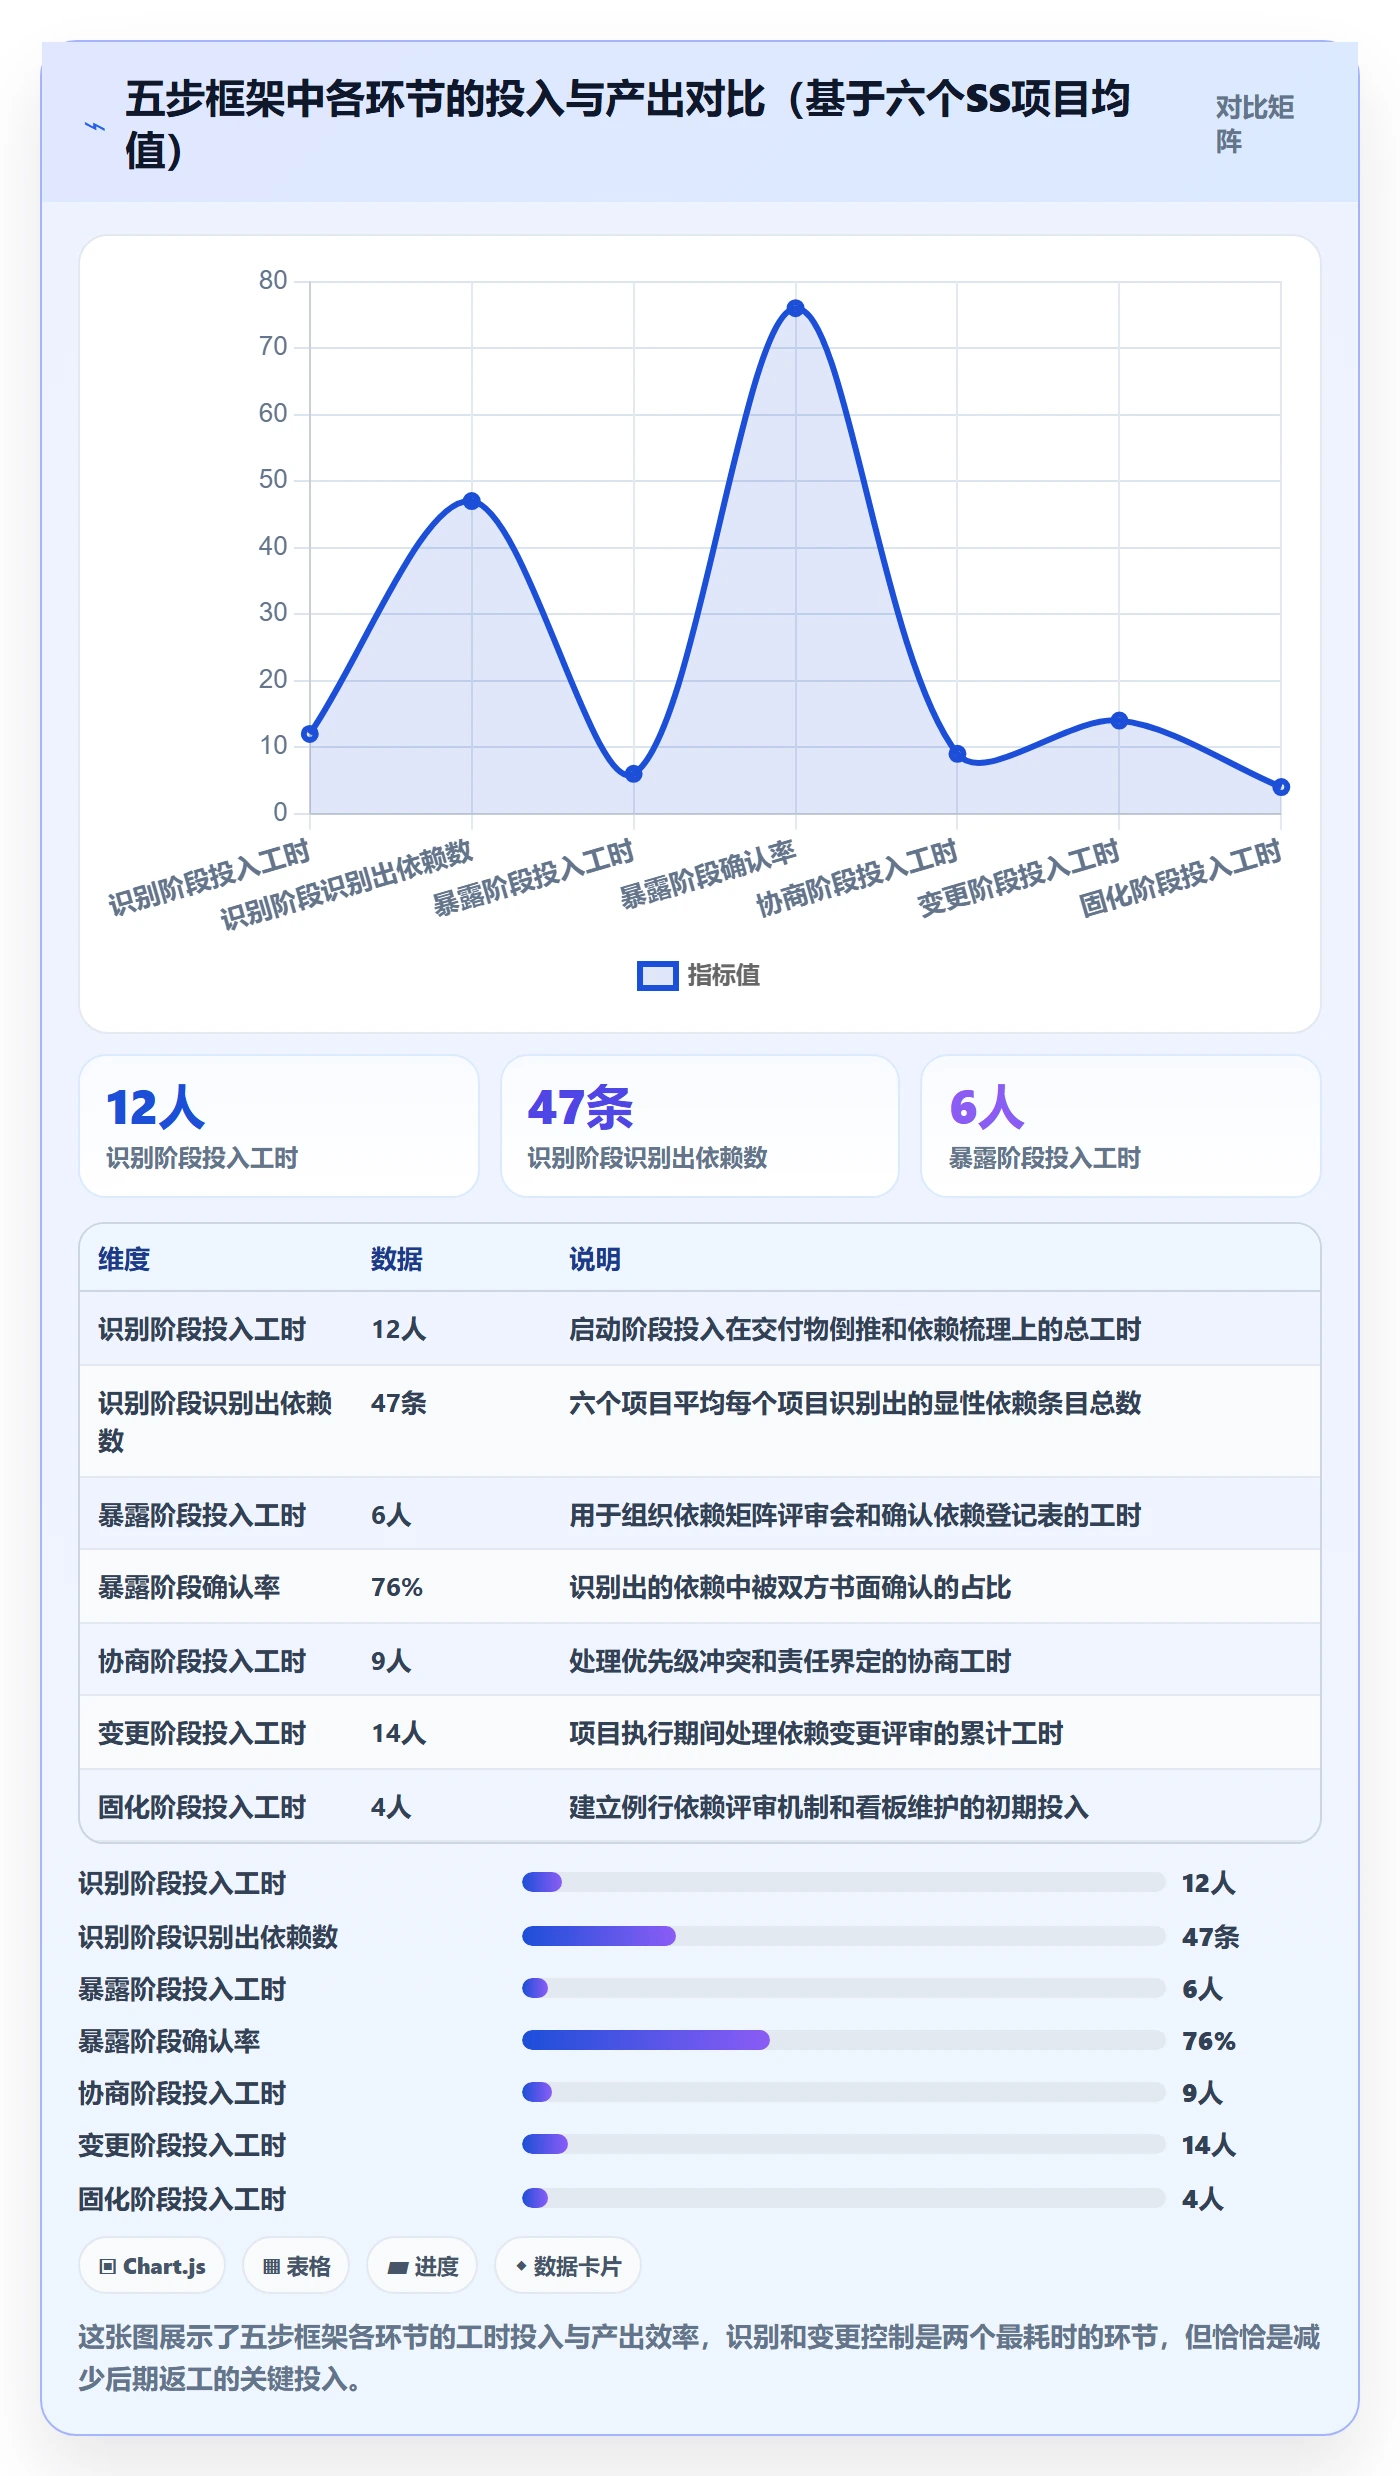1400x2476 pixels.
Task: Click the chart point for 识别阶段识别出依赖数
Action: click(472, 501)
